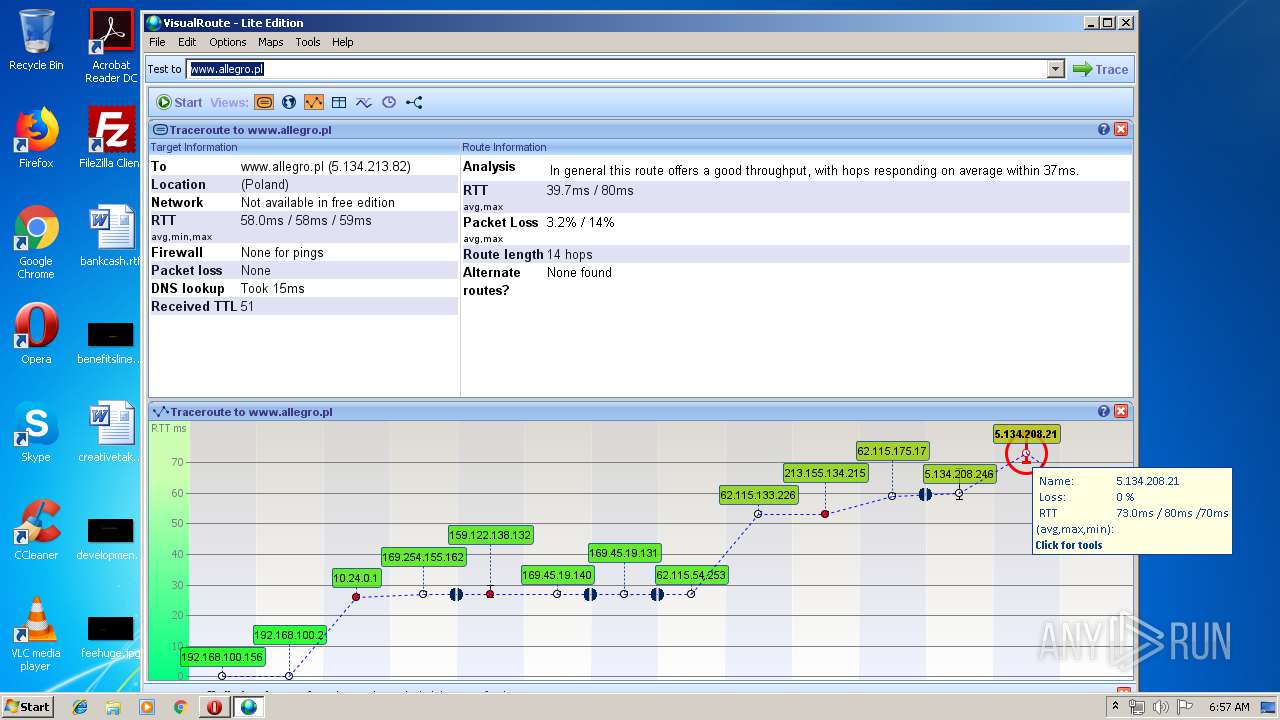This screenshot has width=1280, height=720.
Task: Click the 169.45.19.140 hop label
Action: click(557, 575)
